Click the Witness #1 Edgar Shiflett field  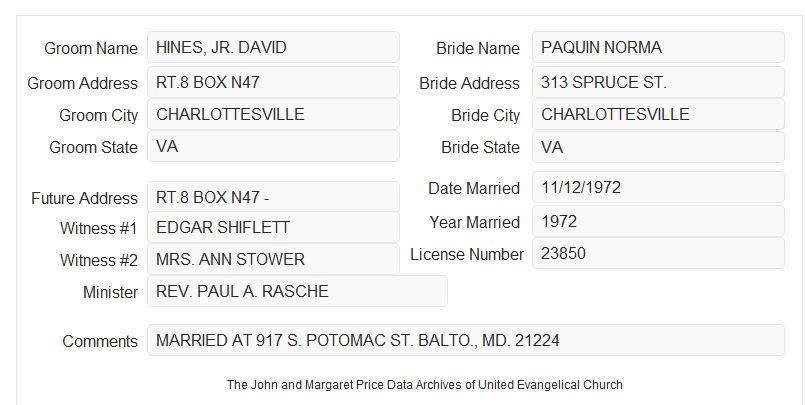tap(273, 227)
